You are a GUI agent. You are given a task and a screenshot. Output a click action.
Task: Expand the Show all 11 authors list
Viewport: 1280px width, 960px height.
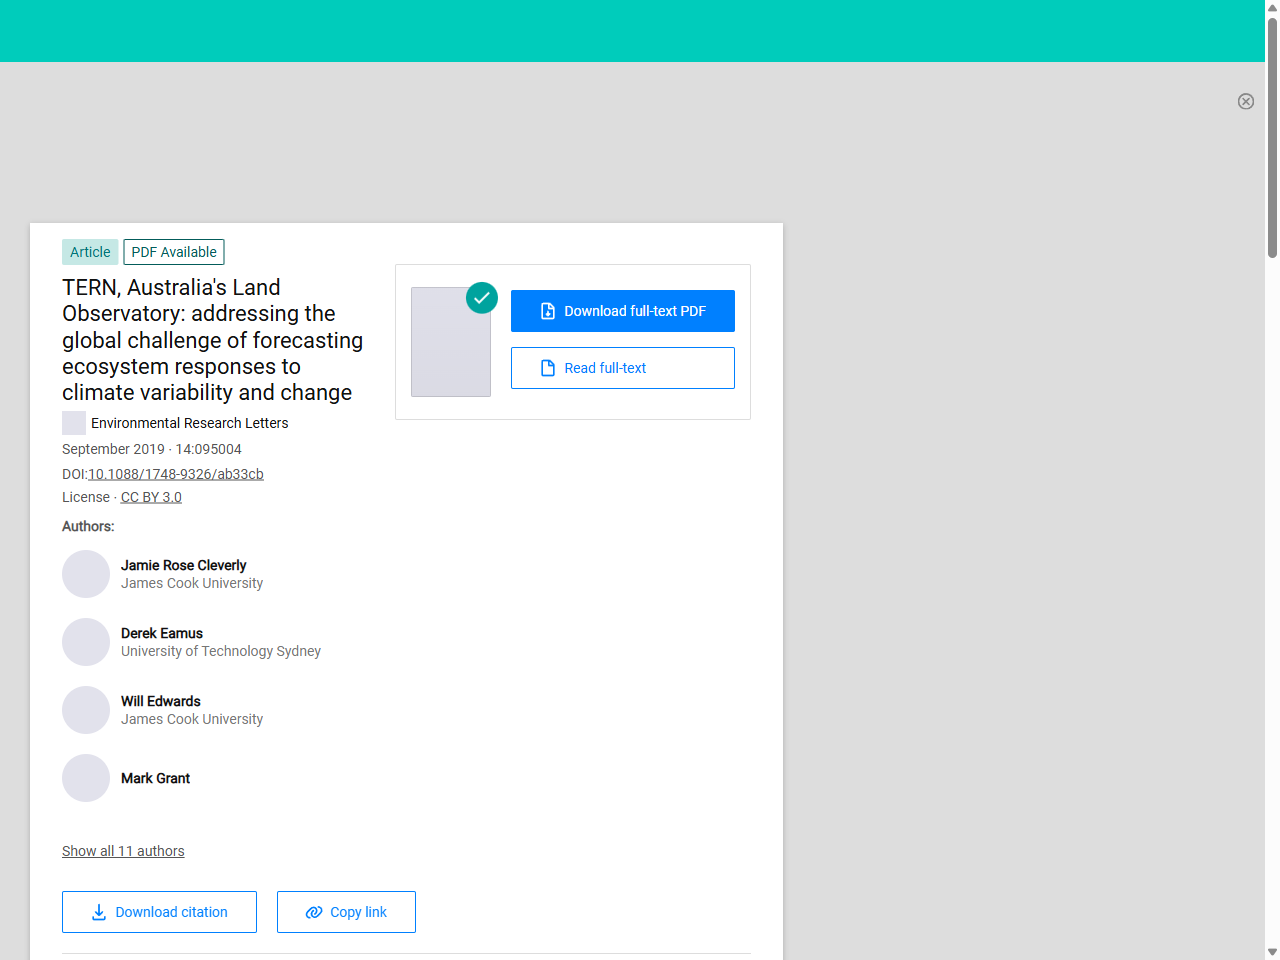[123, 851]
